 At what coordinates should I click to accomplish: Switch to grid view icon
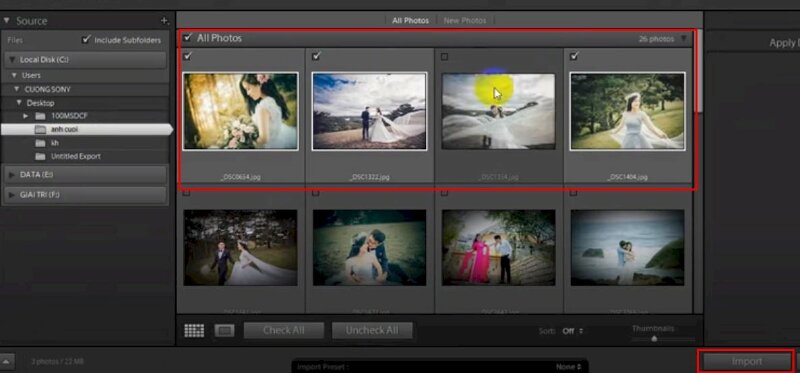[x=194, y=331]
